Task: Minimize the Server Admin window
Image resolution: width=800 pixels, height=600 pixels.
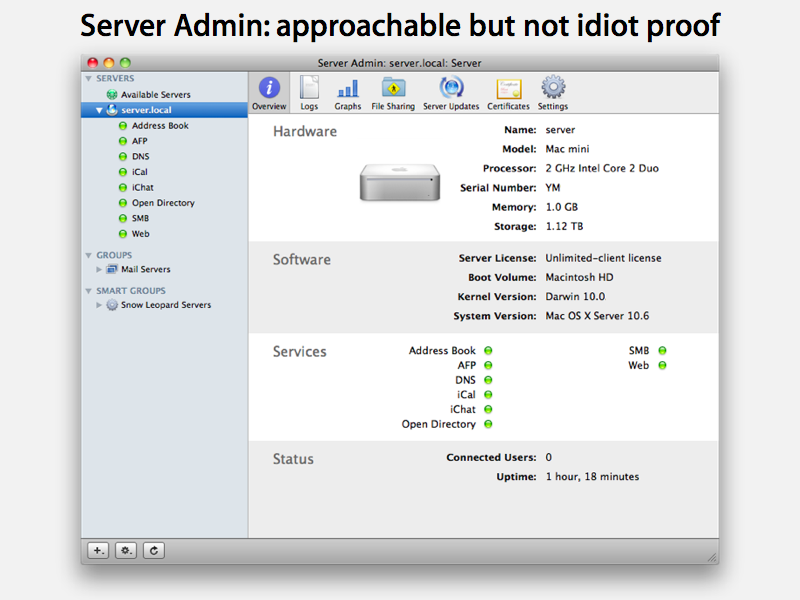Action: [109, 63]
